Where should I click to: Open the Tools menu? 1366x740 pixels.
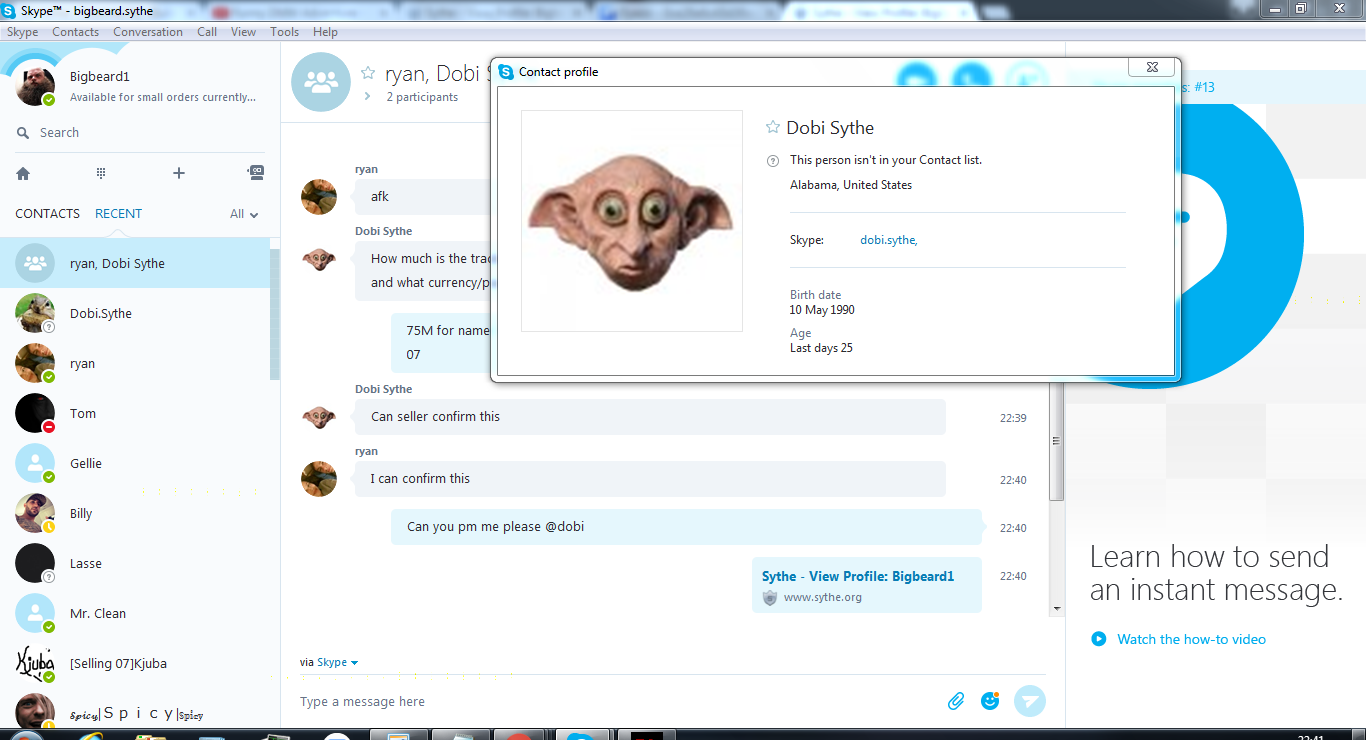[x=285, y=32]
